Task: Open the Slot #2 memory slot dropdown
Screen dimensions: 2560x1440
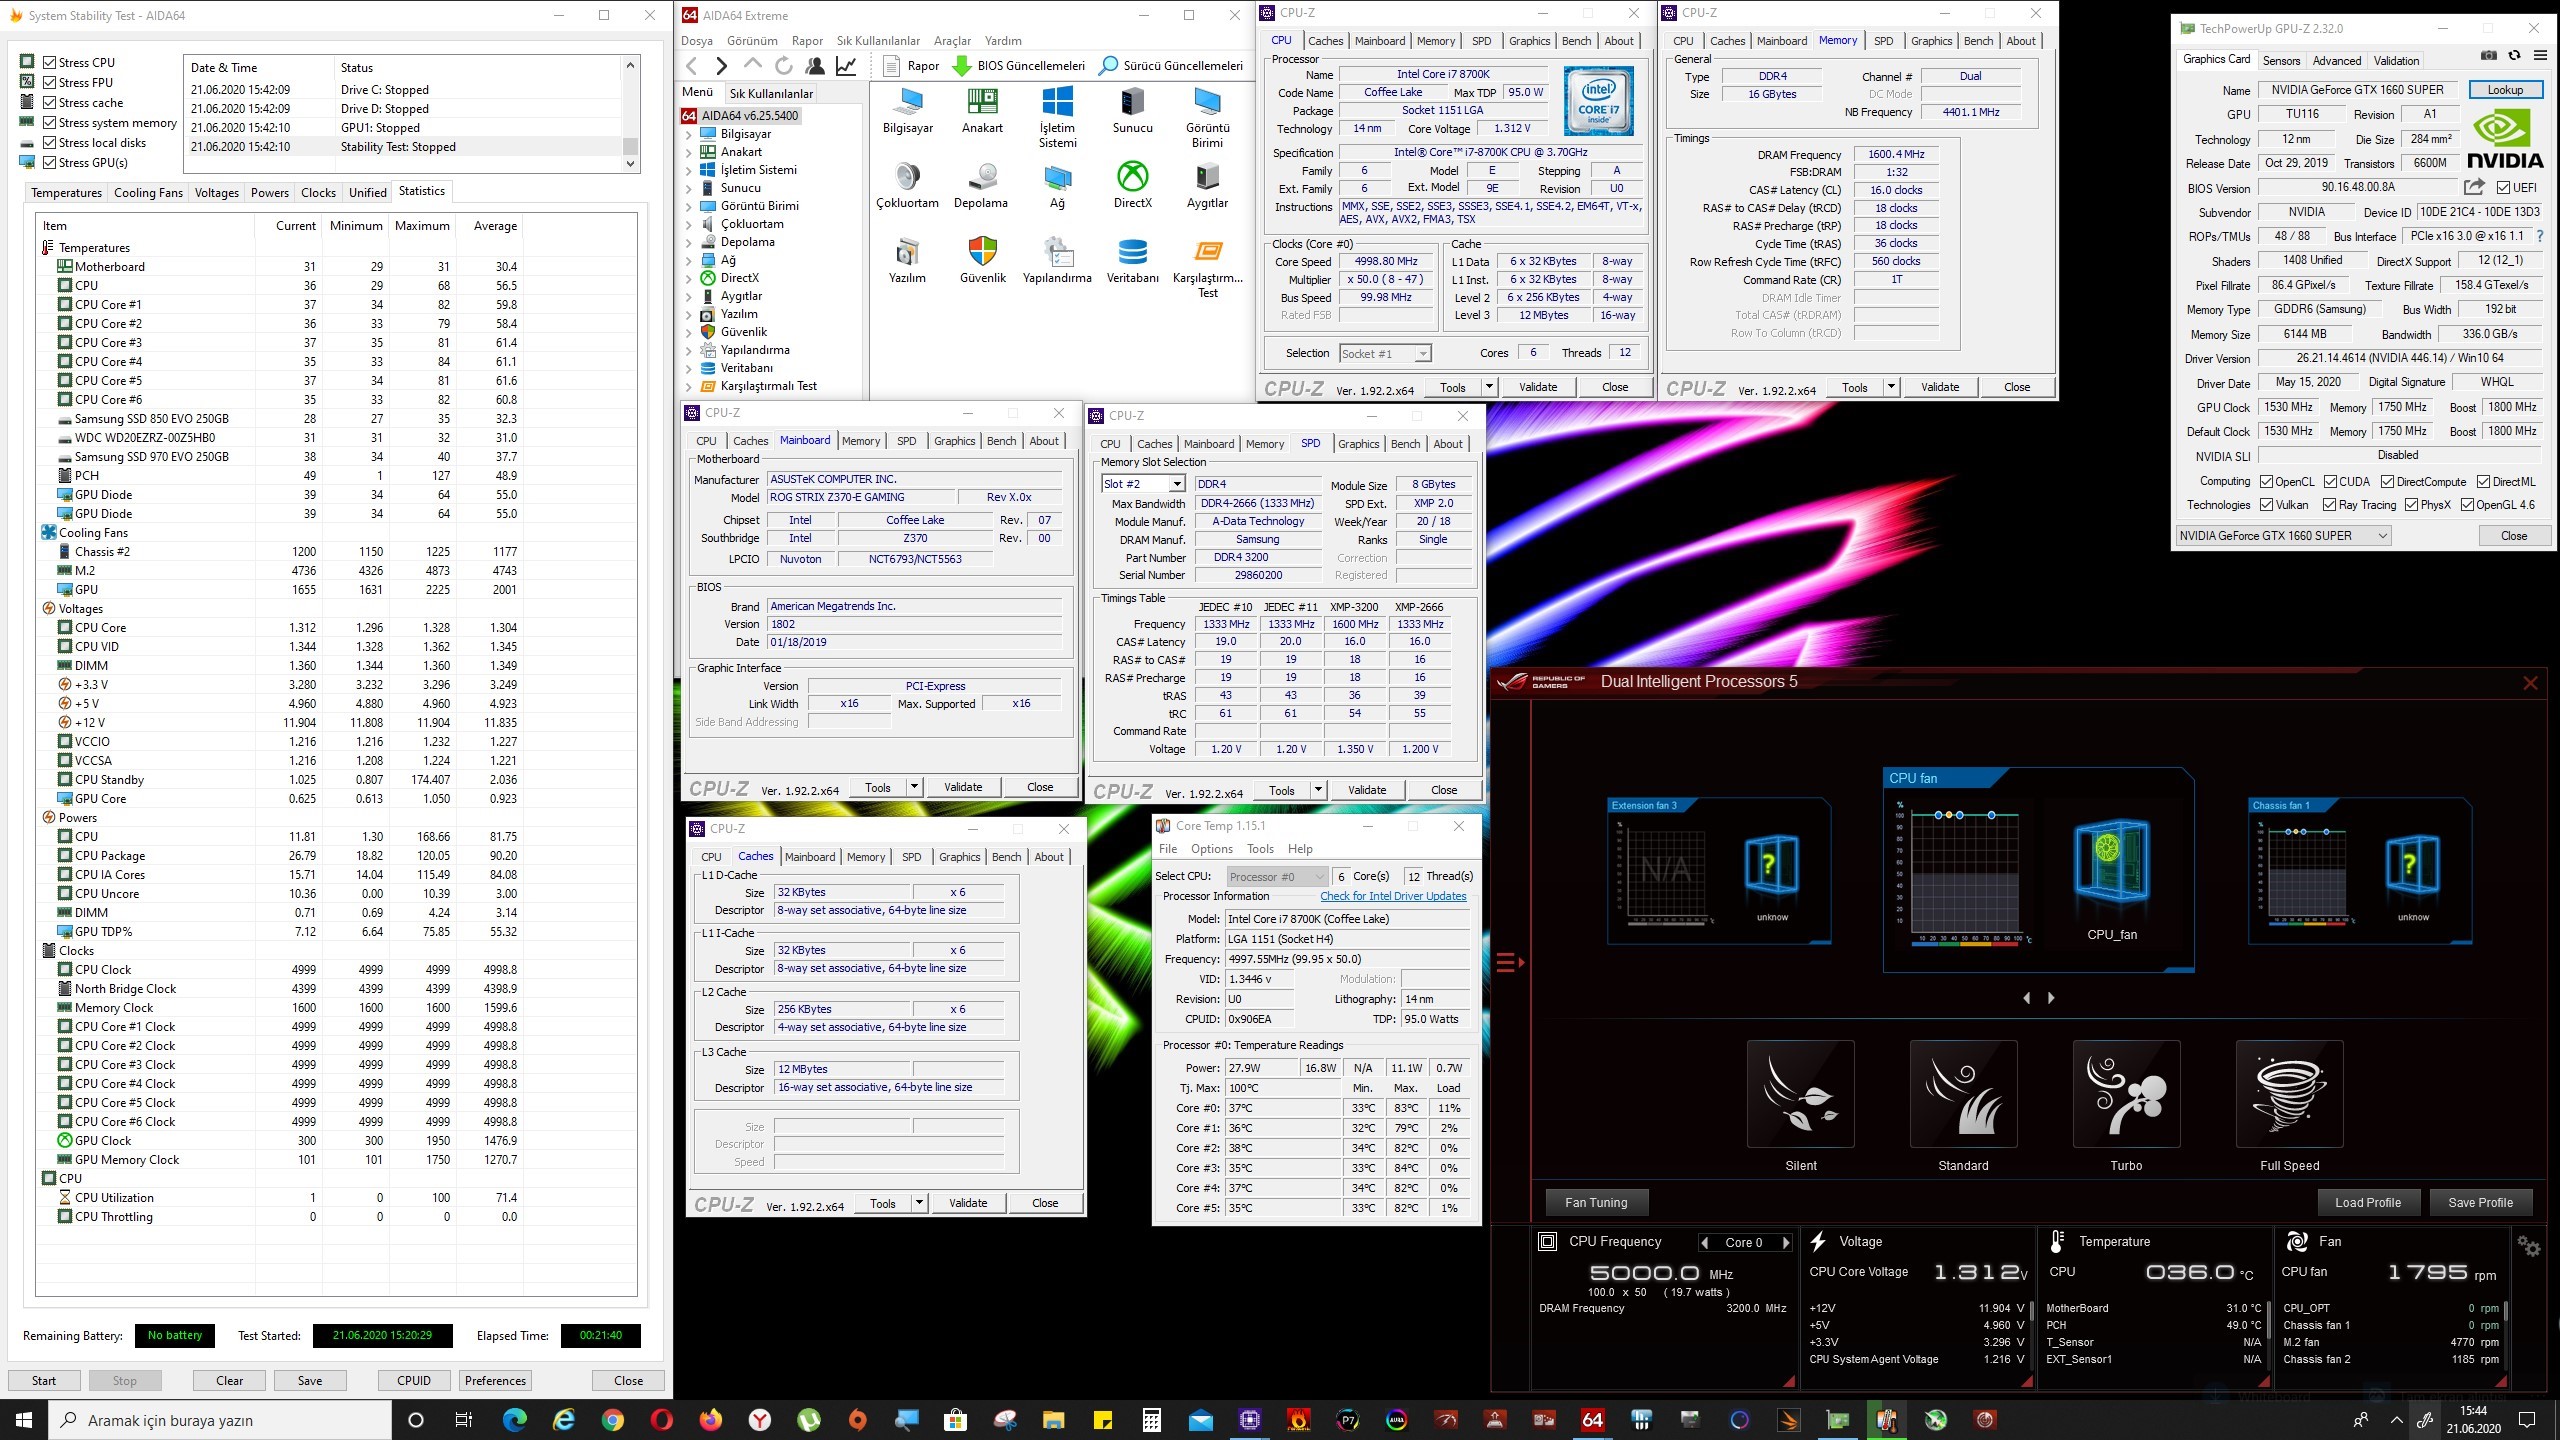Action: coord(1176,484)
